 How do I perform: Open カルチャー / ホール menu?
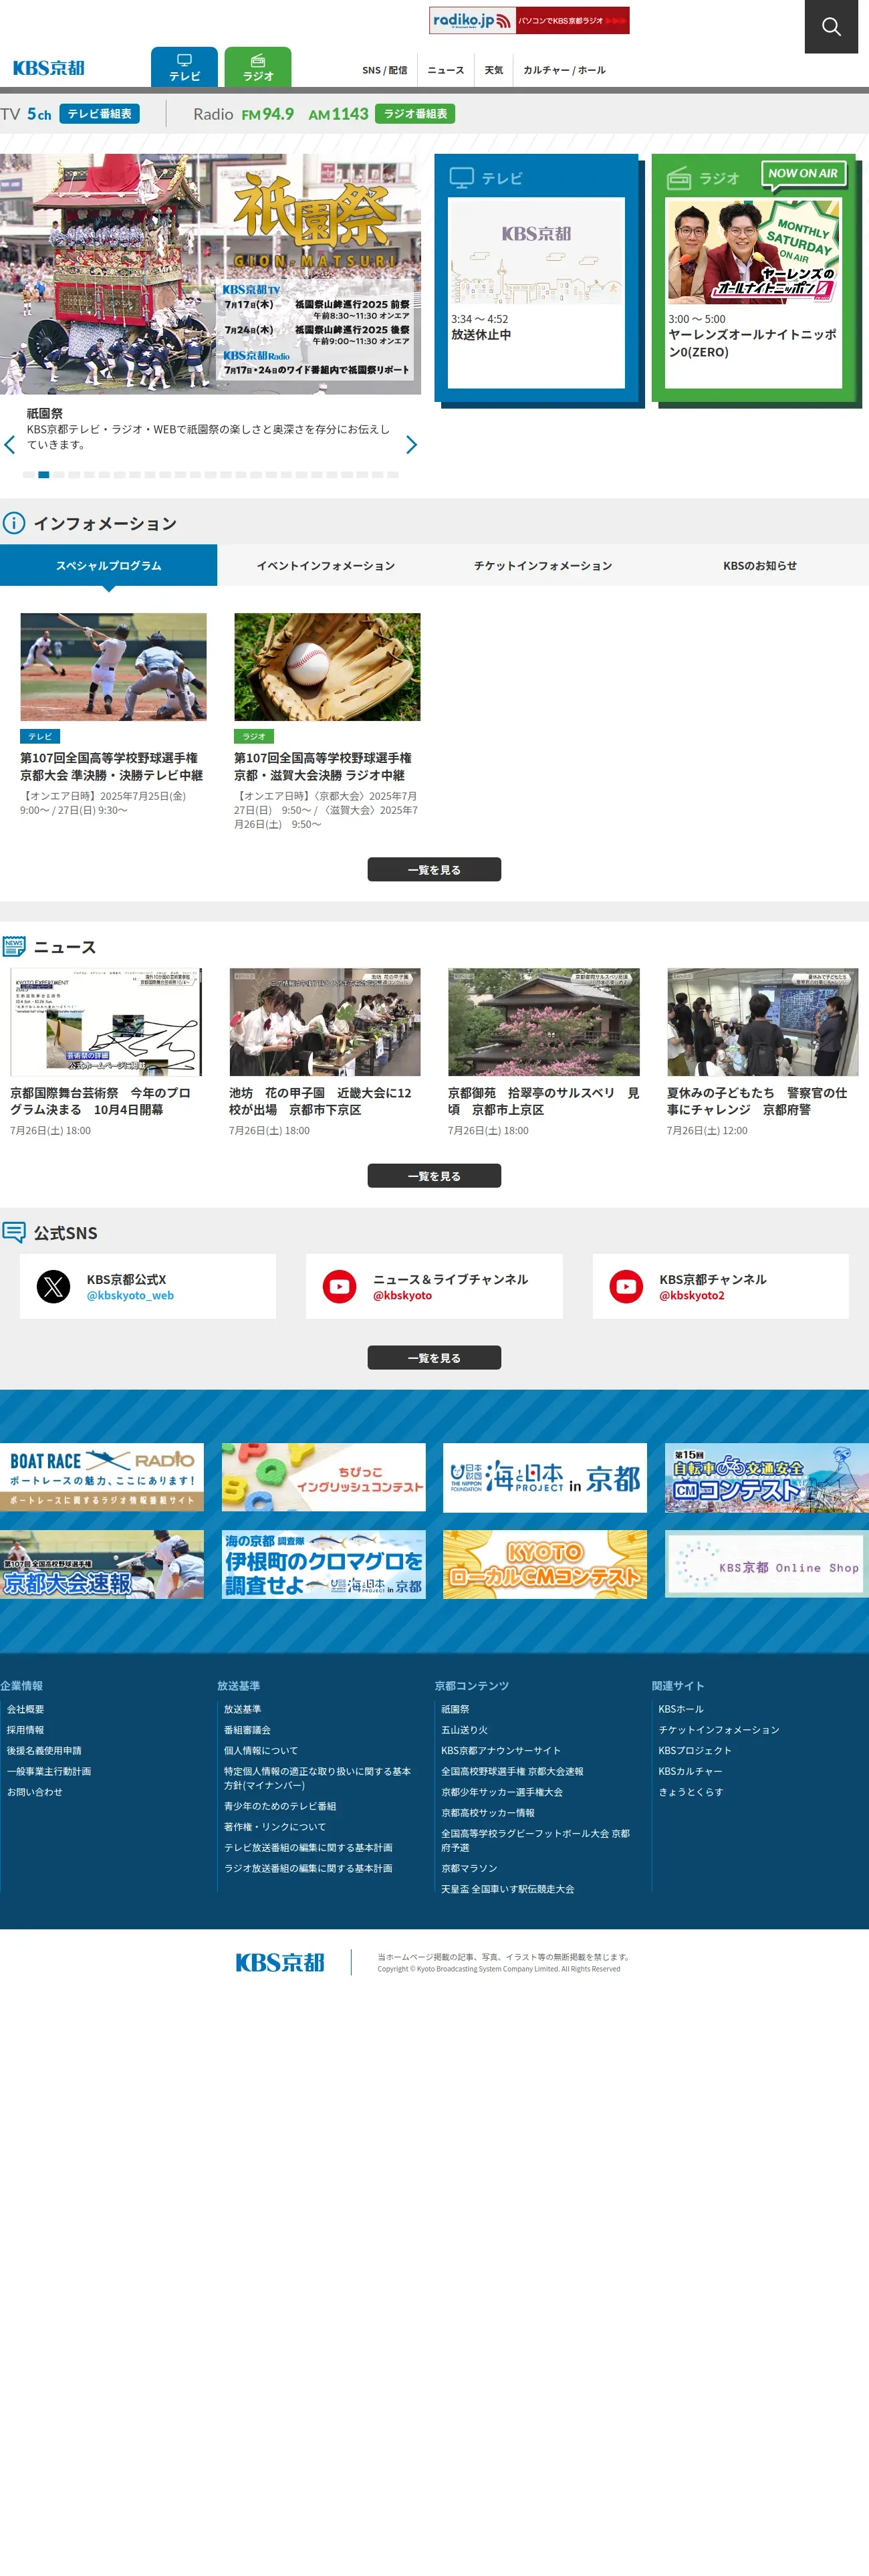[x=564, y=70]
